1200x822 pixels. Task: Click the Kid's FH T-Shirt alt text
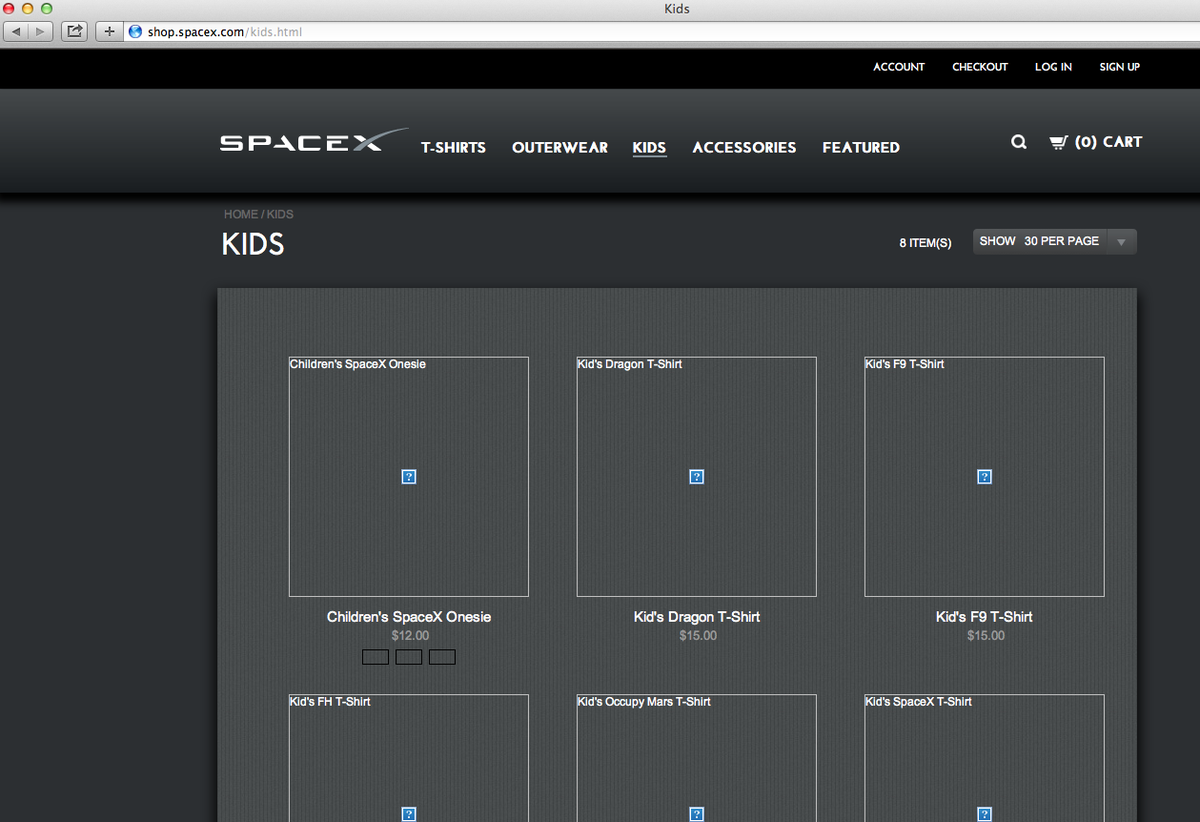[x=330, y=702]
